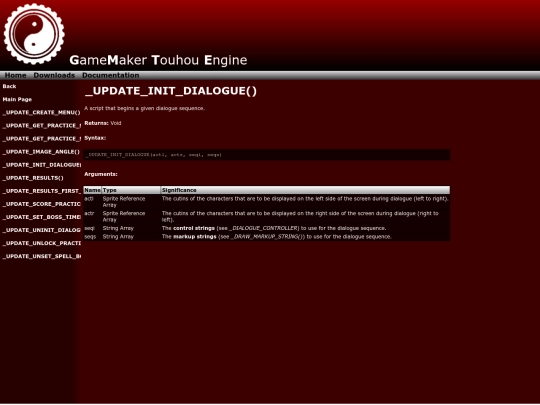
Task: Click the 'Syntax:' label
Action: 95,138
